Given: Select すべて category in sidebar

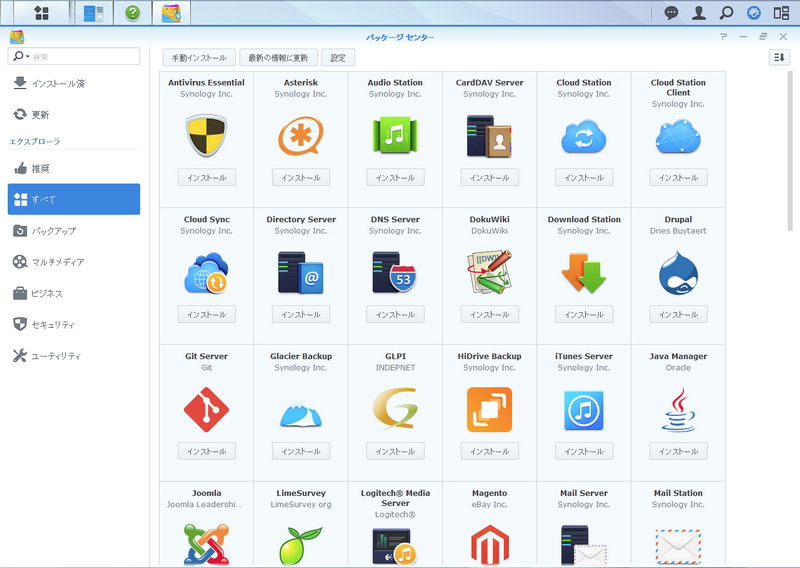Looking at the screenshot, I should (73, 199).
